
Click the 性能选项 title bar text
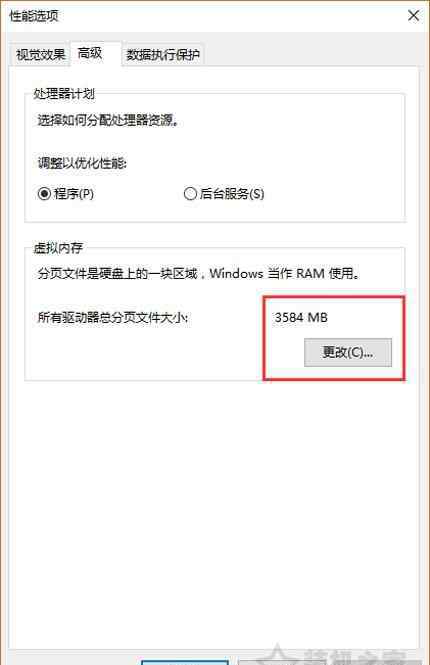[34, 16]
